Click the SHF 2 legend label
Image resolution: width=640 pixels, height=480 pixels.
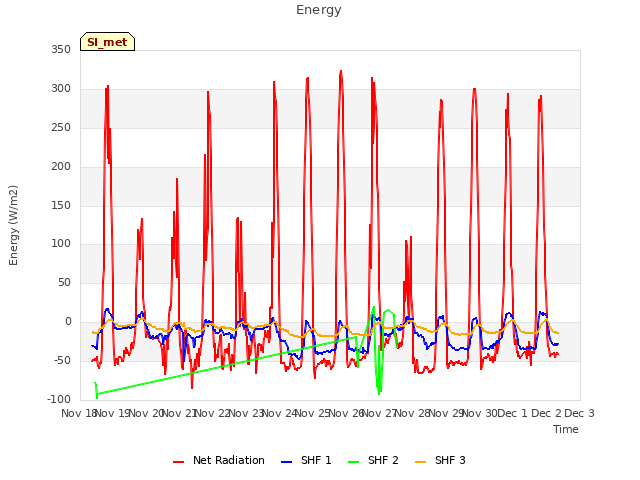(x=383, y=460)
